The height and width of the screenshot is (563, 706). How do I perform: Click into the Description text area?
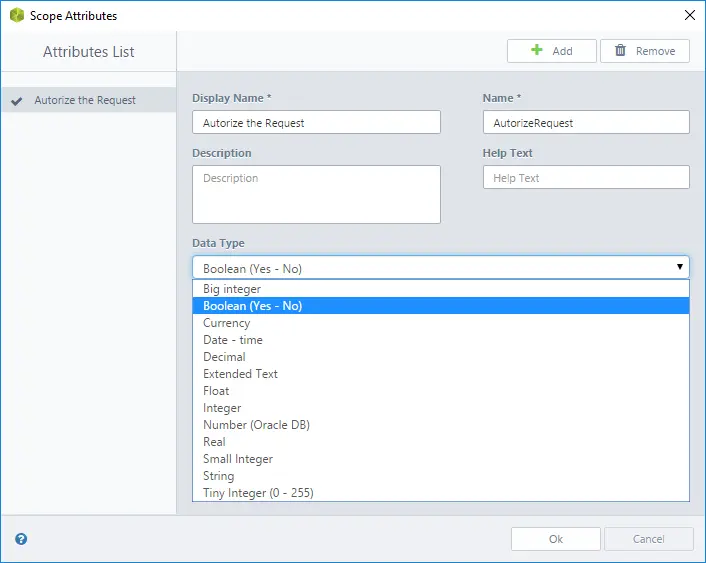[x=316, y=194]
